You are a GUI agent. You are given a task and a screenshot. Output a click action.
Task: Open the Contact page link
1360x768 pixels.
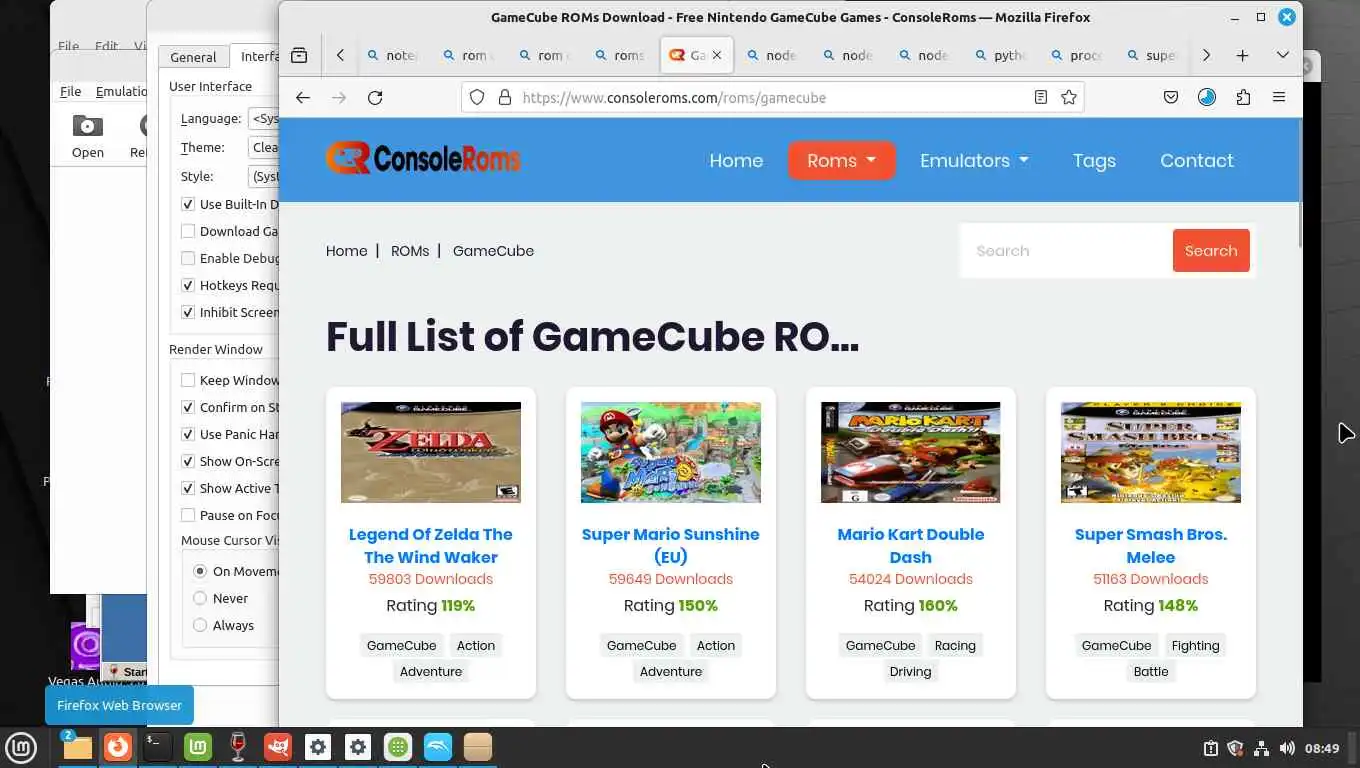pyautogui.click(x=1197, y=160)
